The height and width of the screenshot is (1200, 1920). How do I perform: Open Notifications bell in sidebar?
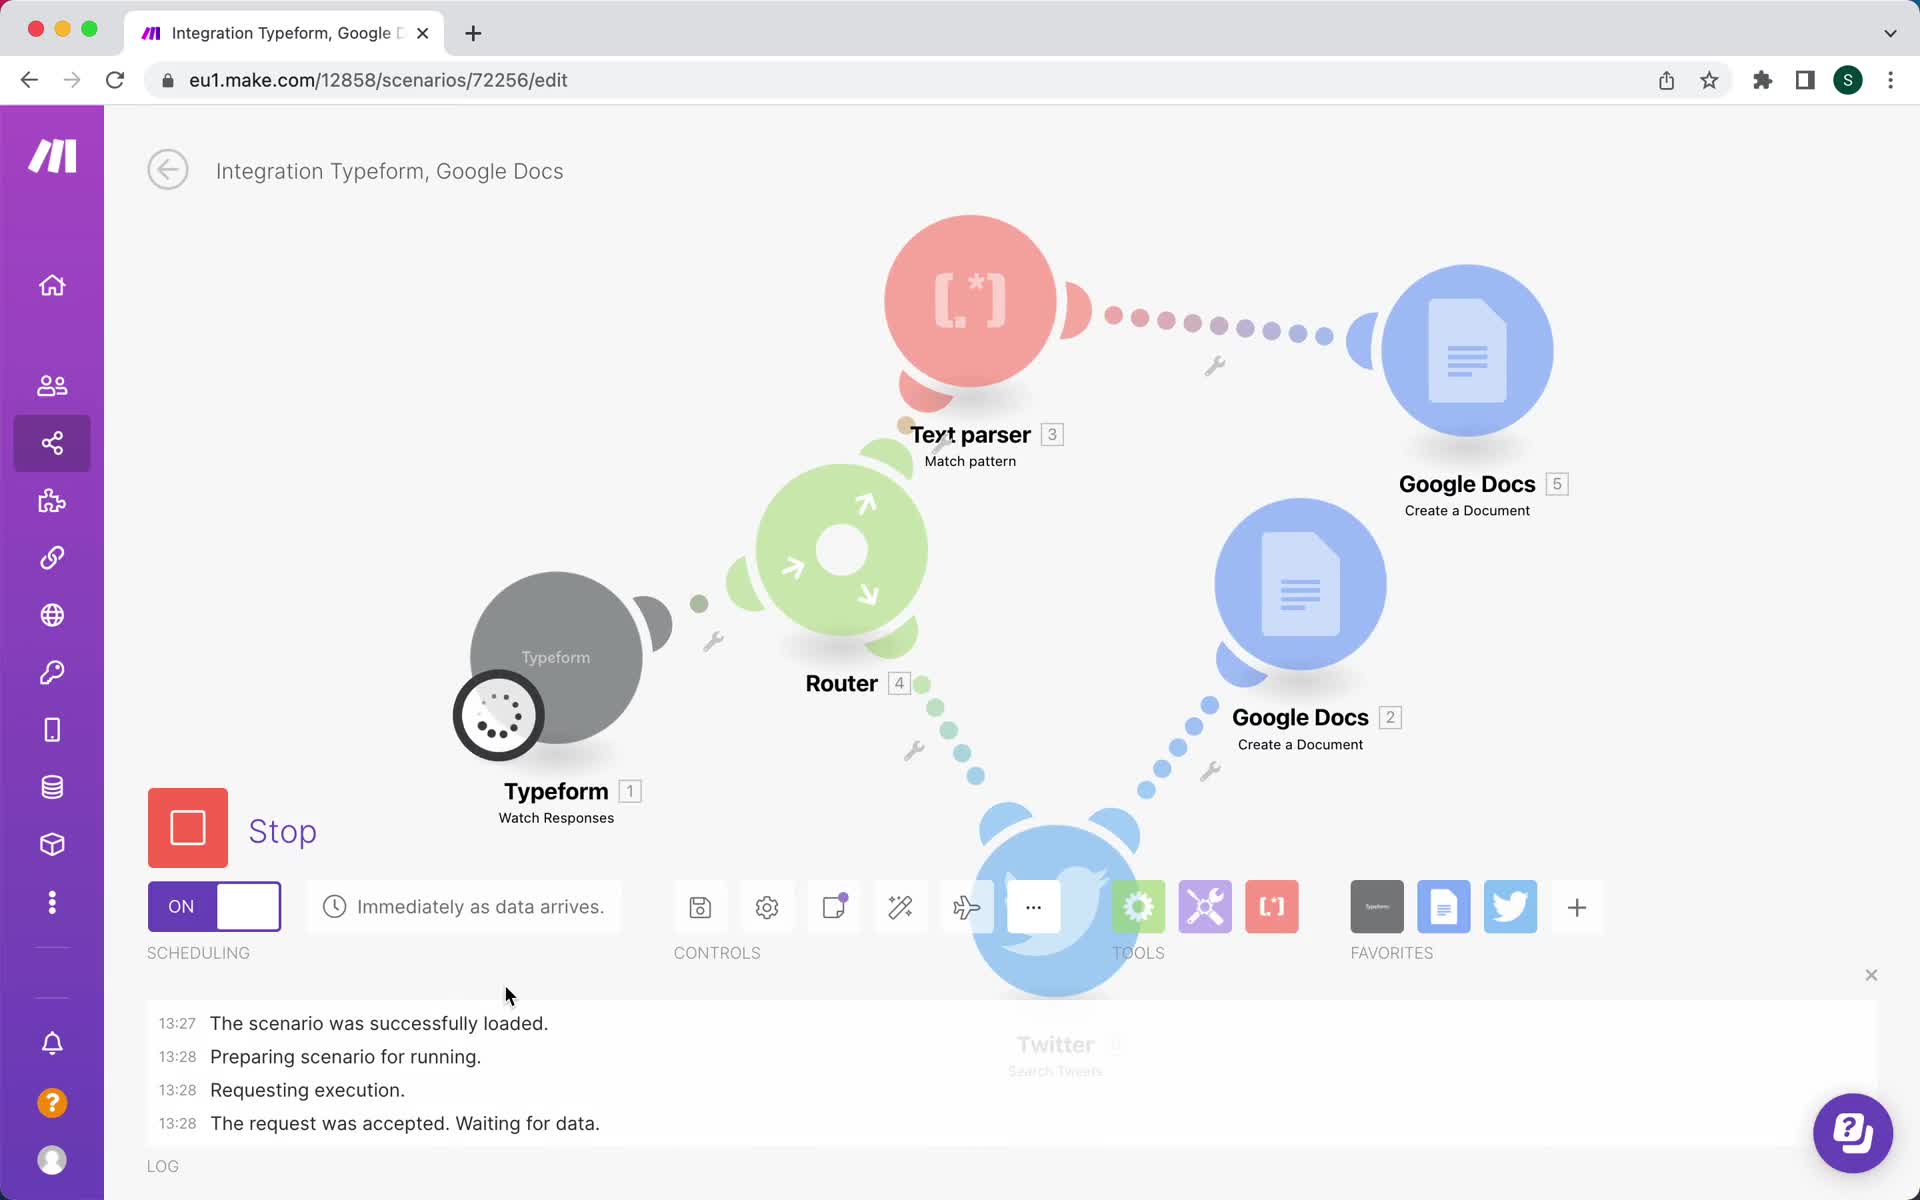[52, 1044]
